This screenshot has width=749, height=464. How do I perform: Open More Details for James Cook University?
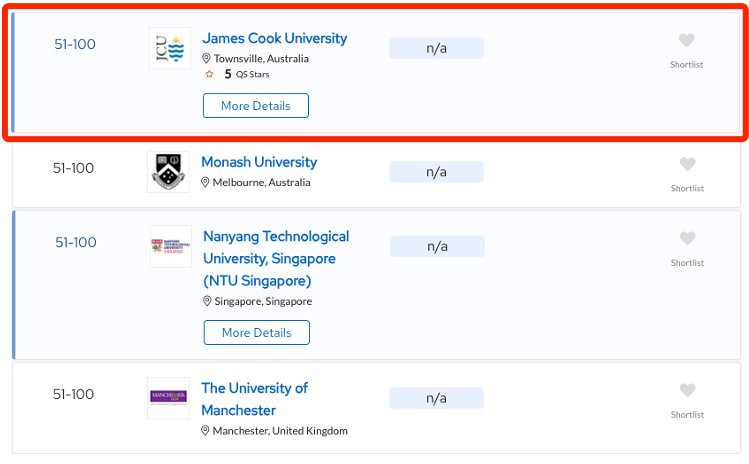coord(256,106)
